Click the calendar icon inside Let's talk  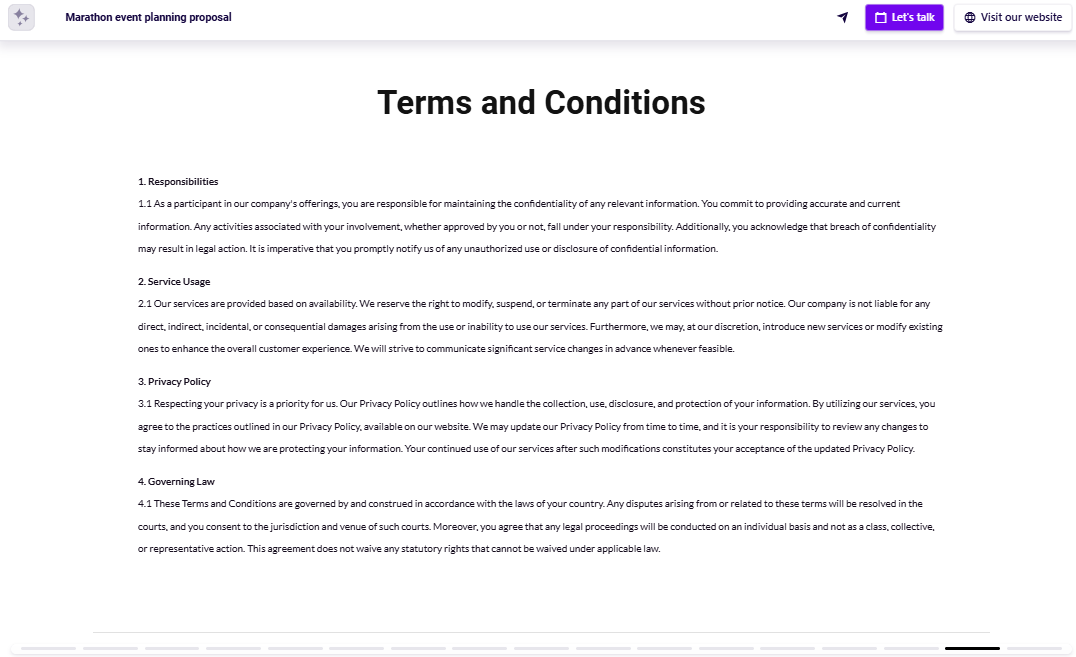(x=879, y=17)
